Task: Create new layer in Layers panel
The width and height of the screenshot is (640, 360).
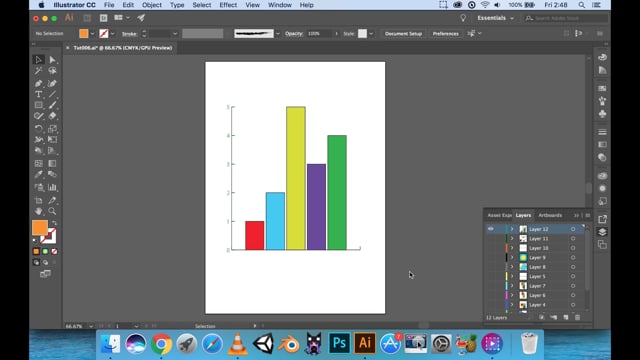Action: [566, 317]
